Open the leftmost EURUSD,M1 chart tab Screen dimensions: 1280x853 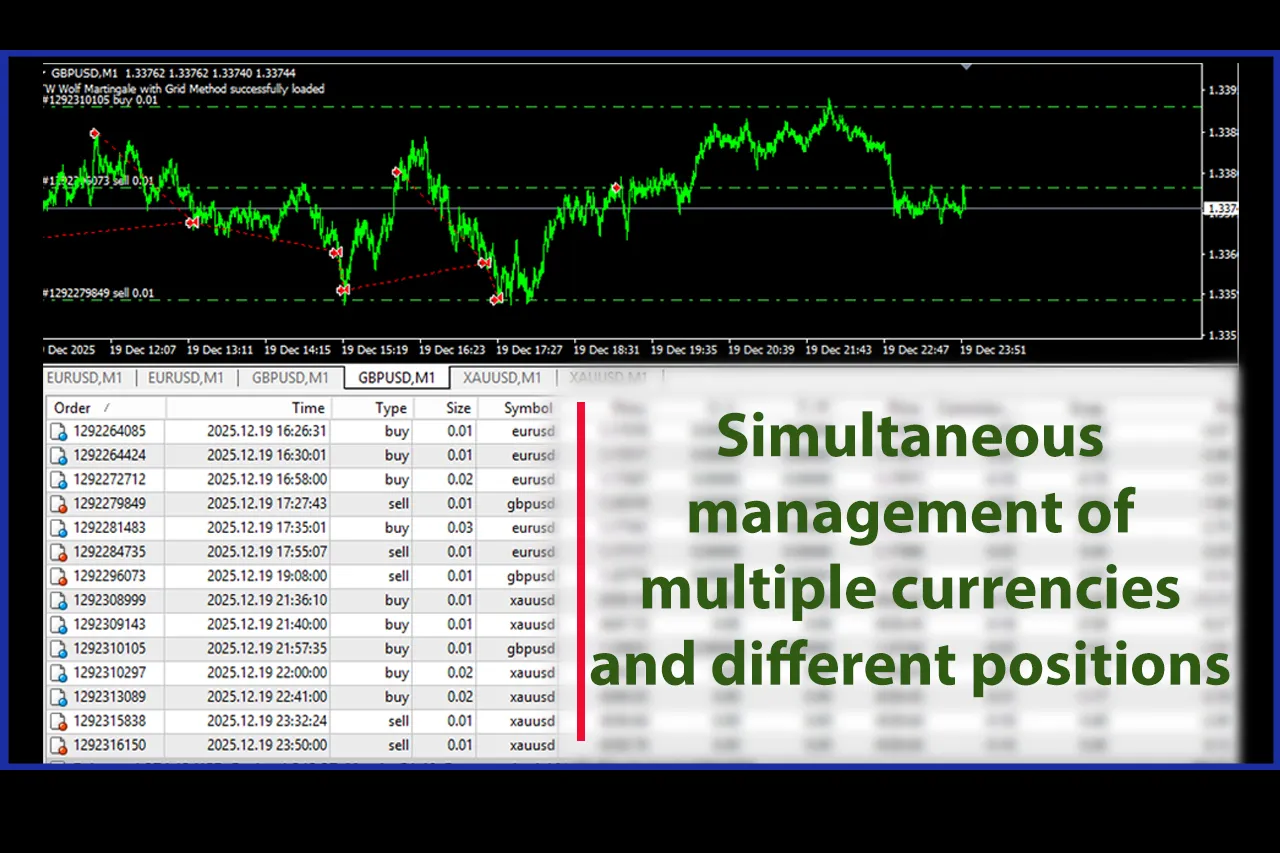pos(85,378)
